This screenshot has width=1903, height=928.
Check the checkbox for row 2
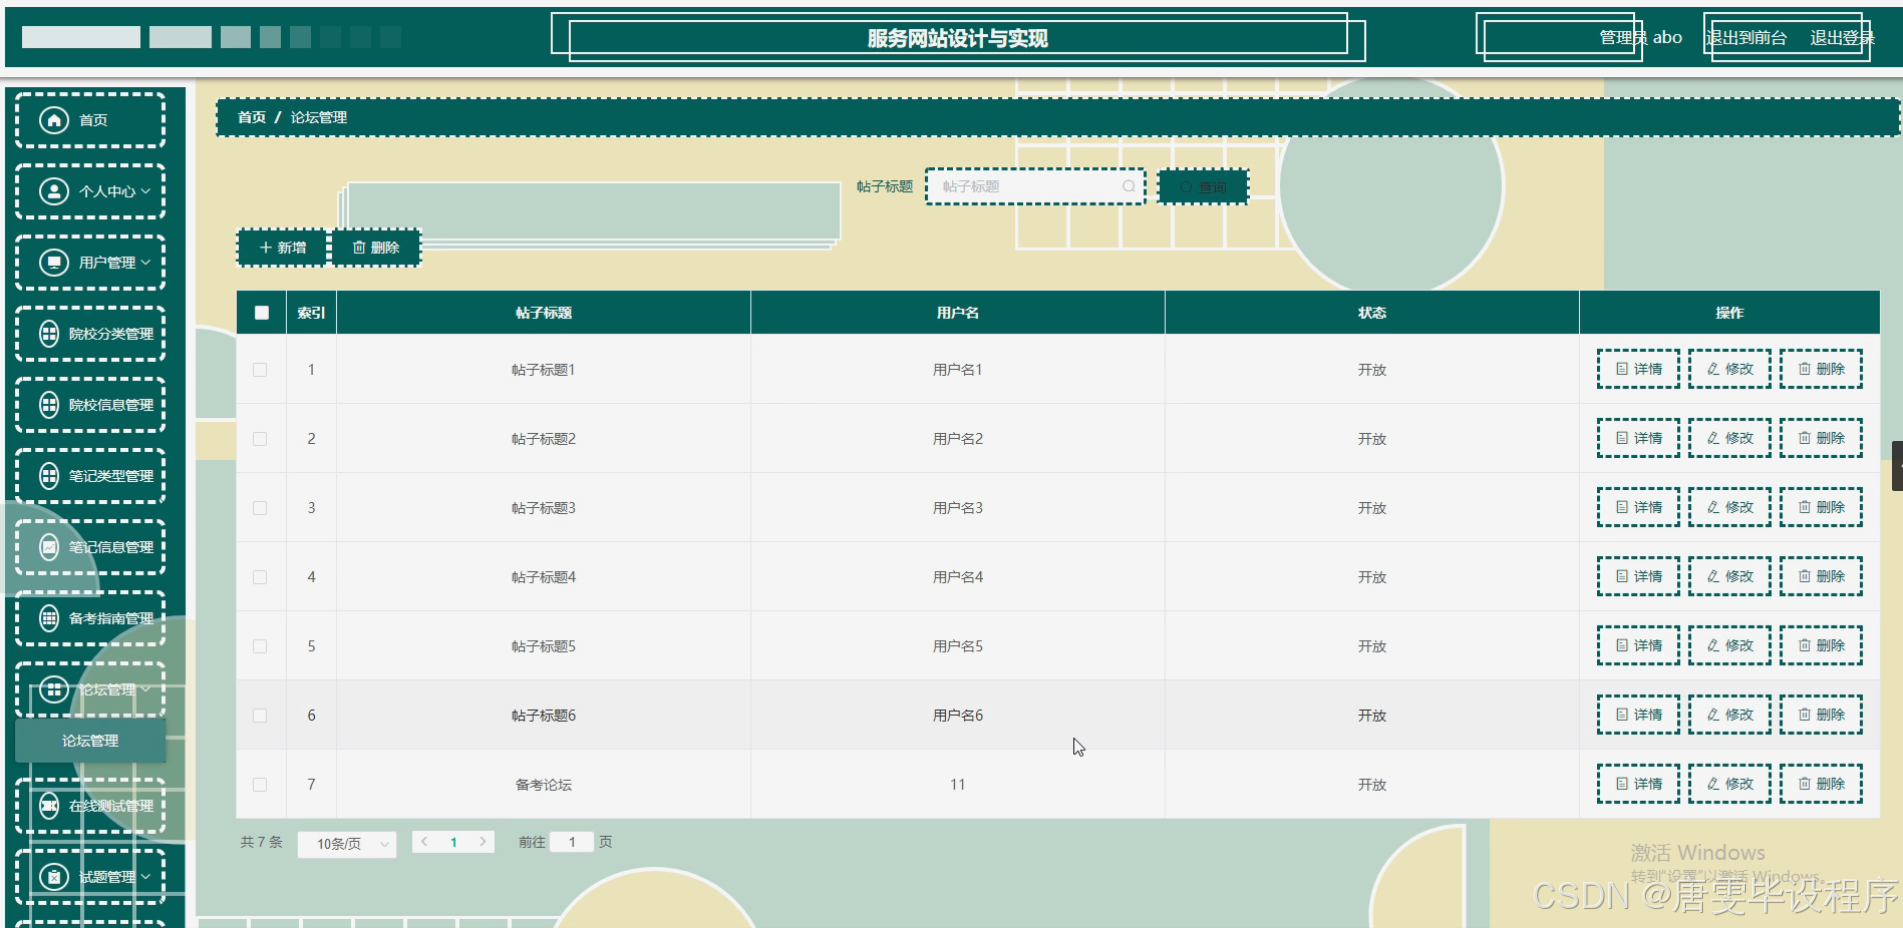coord(260,439)
